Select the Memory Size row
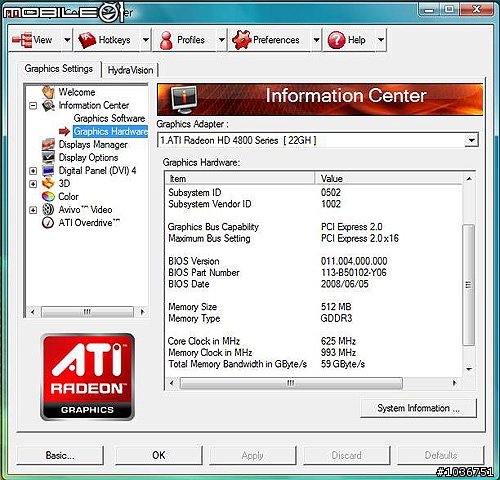Screen dimensions: 500x480 (x=314, y=307)
